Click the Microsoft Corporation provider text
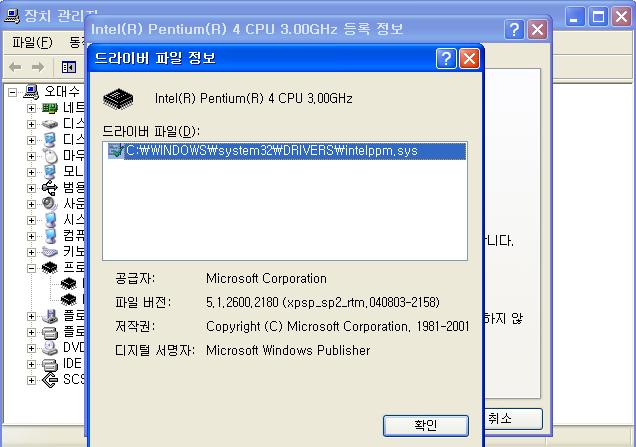 (x=266, y=279)
